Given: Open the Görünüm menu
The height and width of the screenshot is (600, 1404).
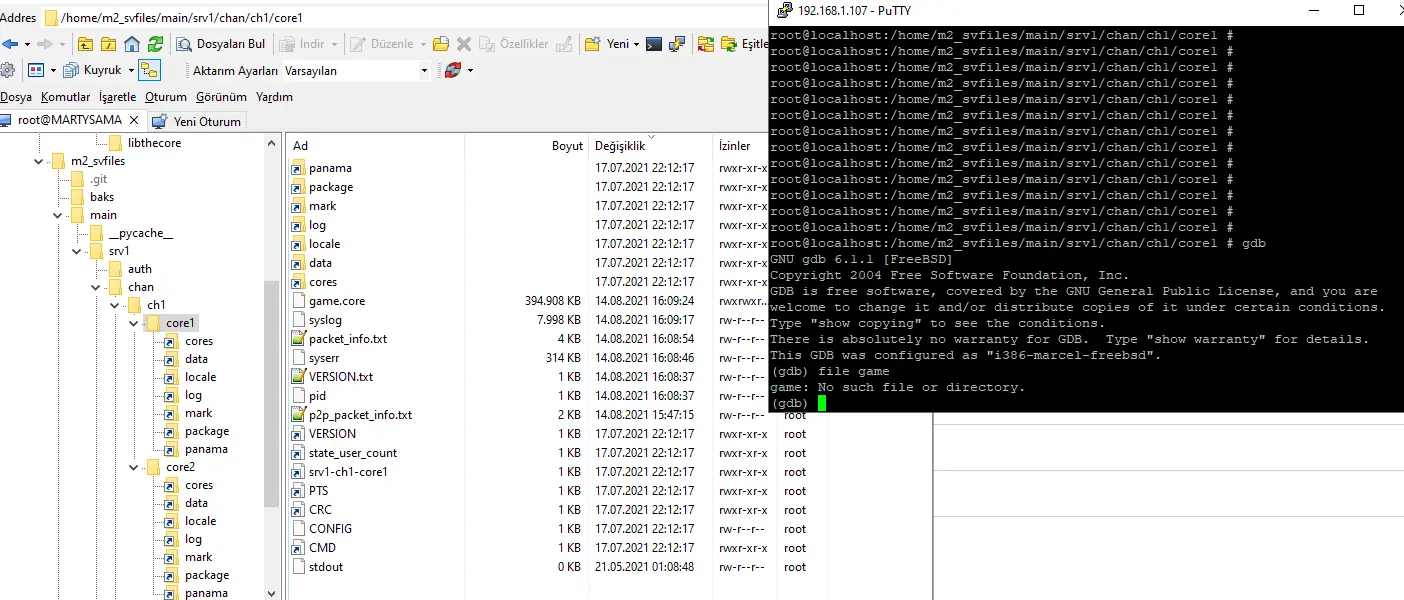Looking at the screenshot, I should 221,97.
